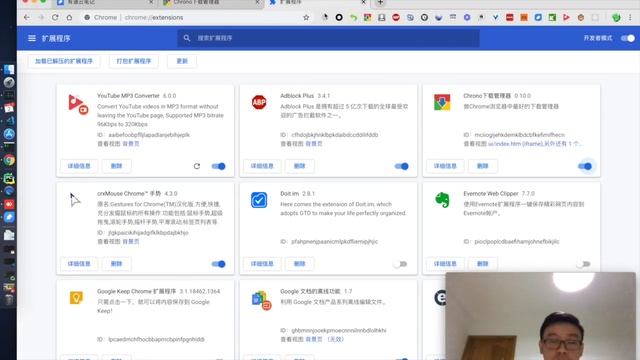
Task: Switch to the 有道云笔记 browser tab
Action: 104,3
